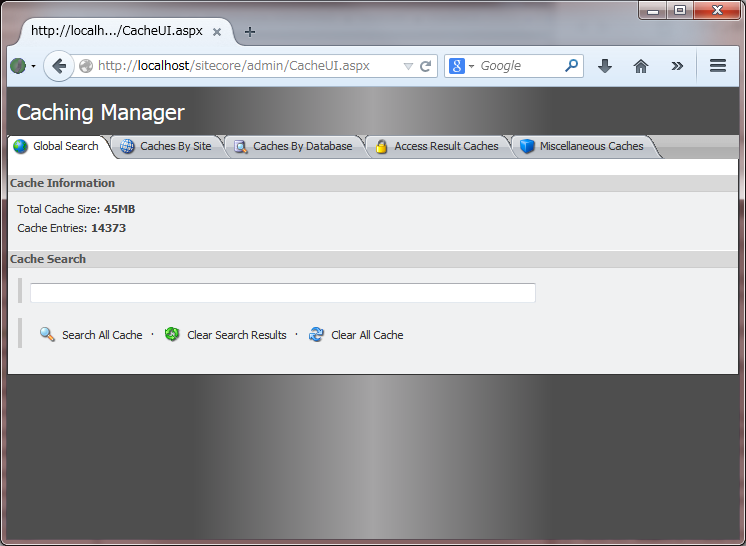Reload the CacheUI.aspx page
Image resolution: width=746 pixels, height=546 pixels.
(425, 66)
